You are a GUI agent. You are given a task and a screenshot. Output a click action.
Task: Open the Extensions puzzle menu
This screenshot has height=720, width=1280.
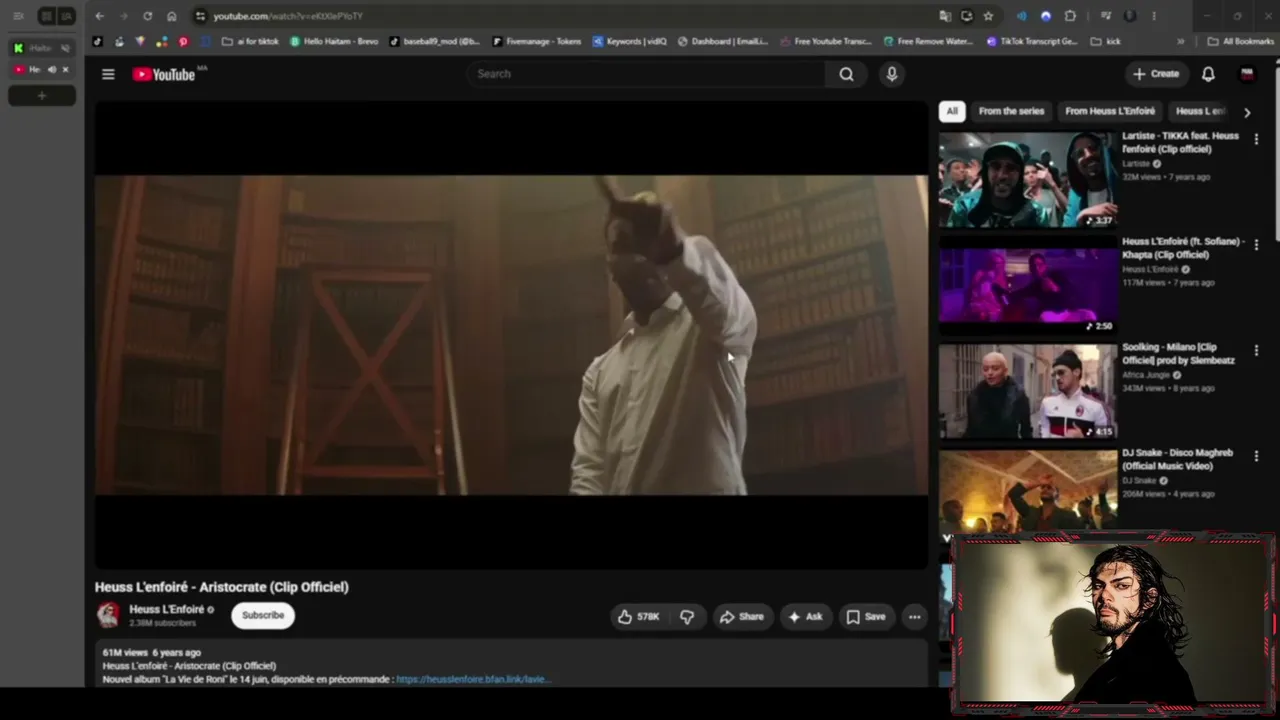(x=1070, y=16)
